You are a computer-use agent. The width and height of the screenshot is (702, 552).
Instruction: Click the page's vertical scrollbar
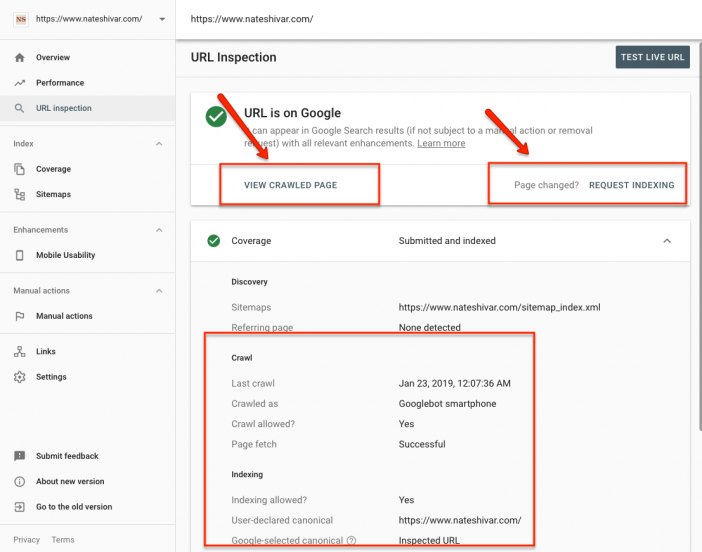pos(700,237)
